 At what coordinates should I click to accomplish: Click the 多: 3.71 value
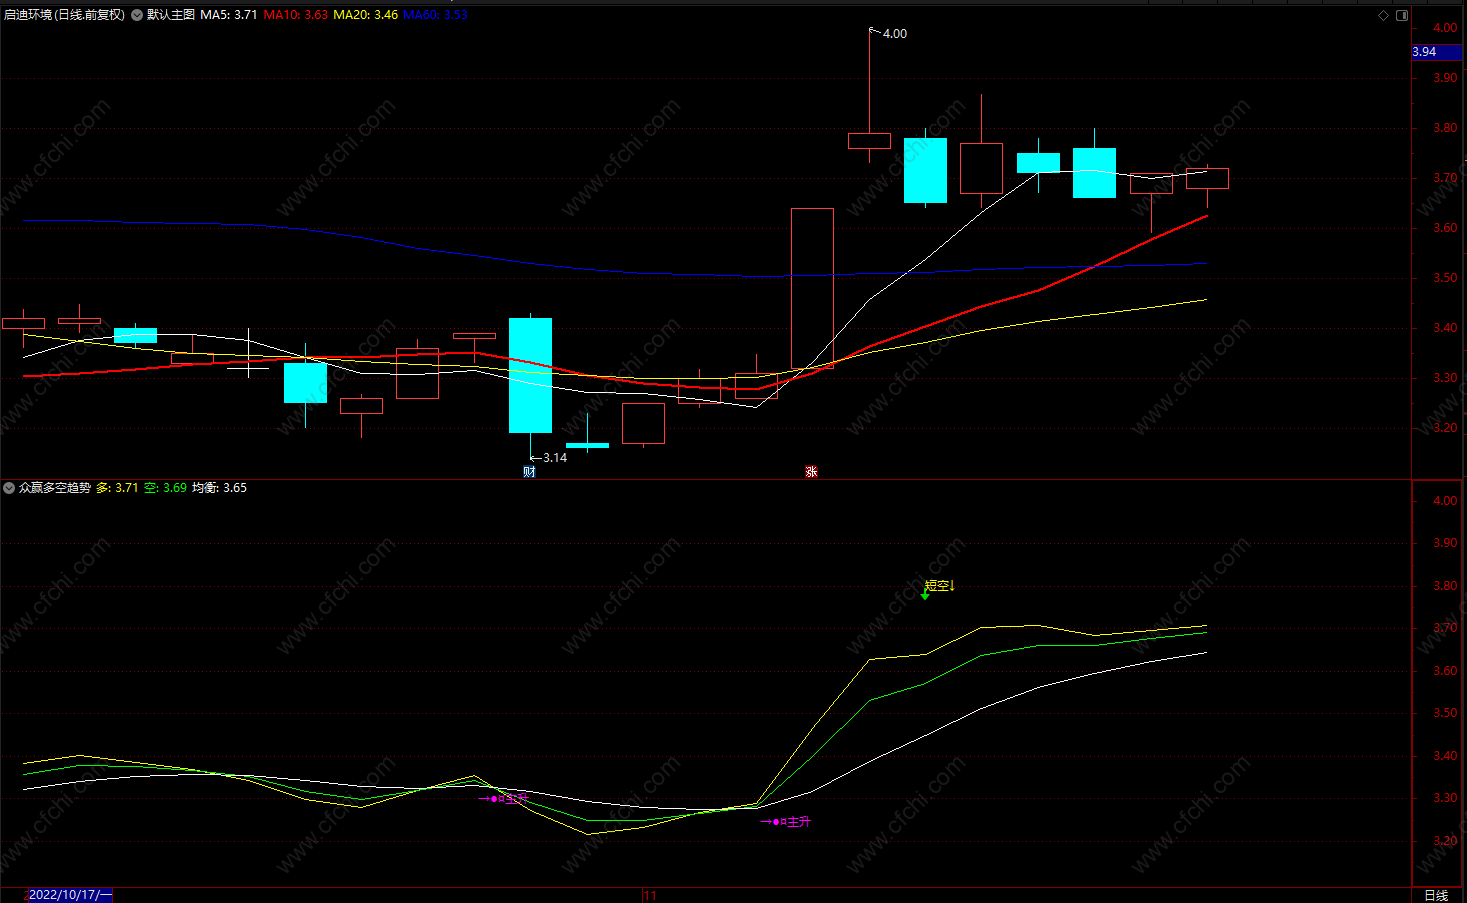click(117, 488)
